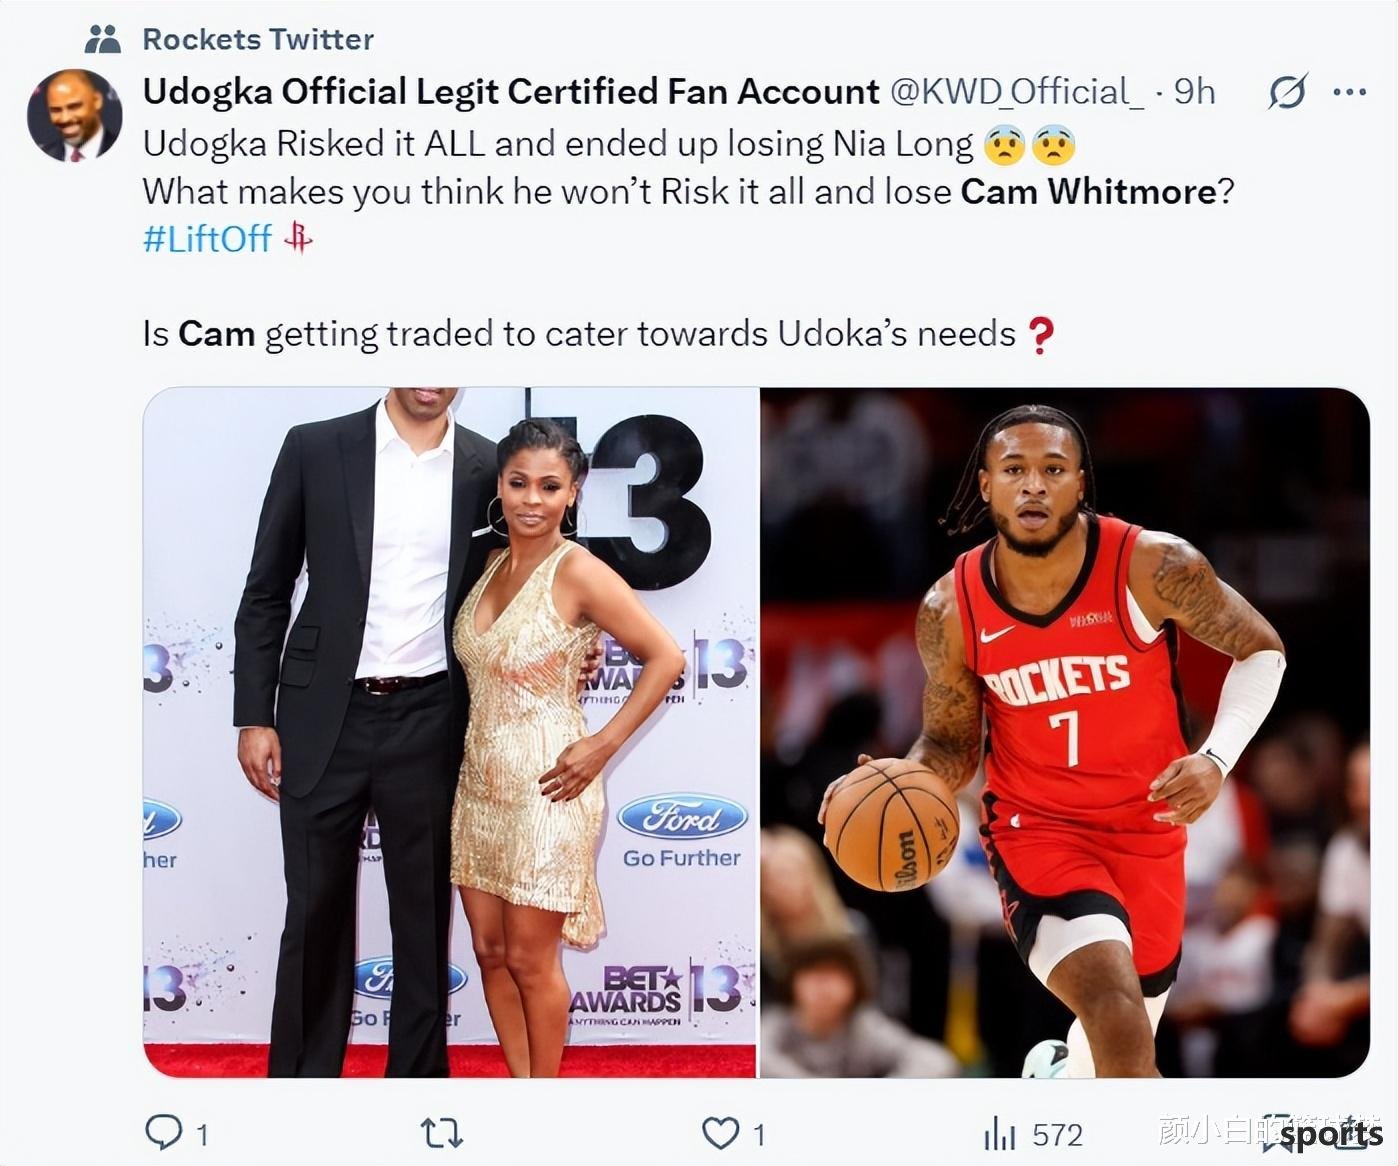This screenshot has width=1398, height=1166.
Task: Open the three-dot more options menu
Action: point(1349,92)
